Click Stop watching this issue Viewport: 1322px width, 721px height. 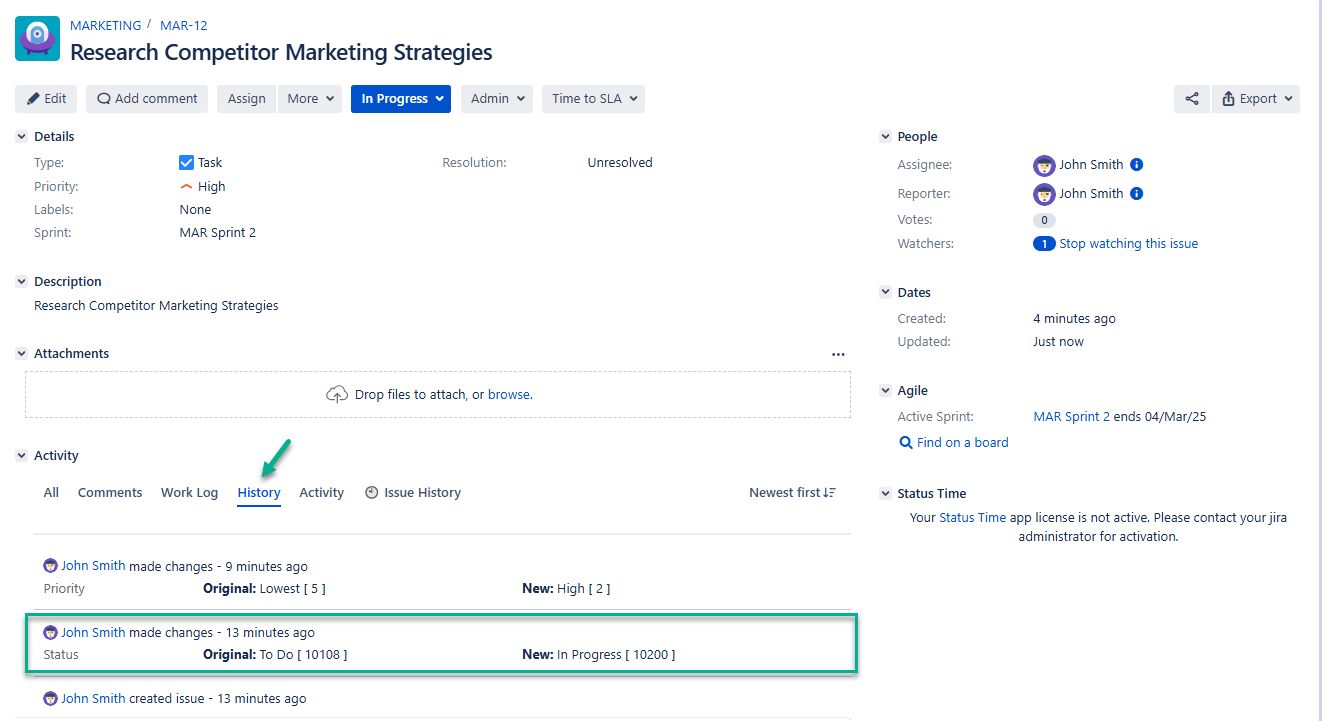(1128, 243)
